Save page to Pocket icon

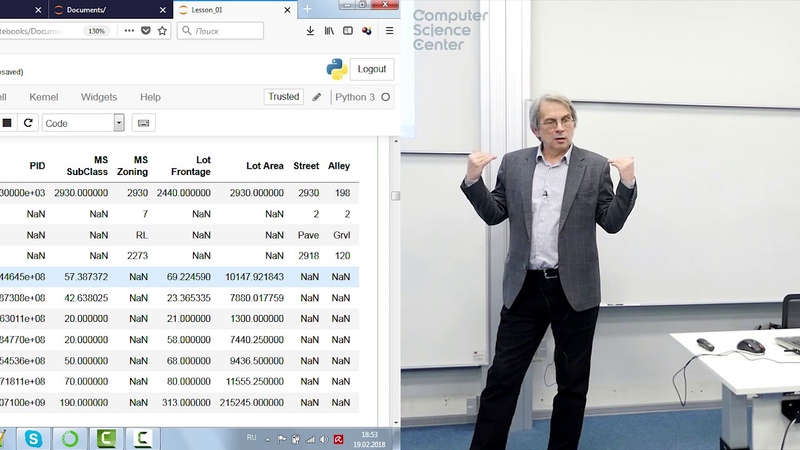(x=145, y=31)
